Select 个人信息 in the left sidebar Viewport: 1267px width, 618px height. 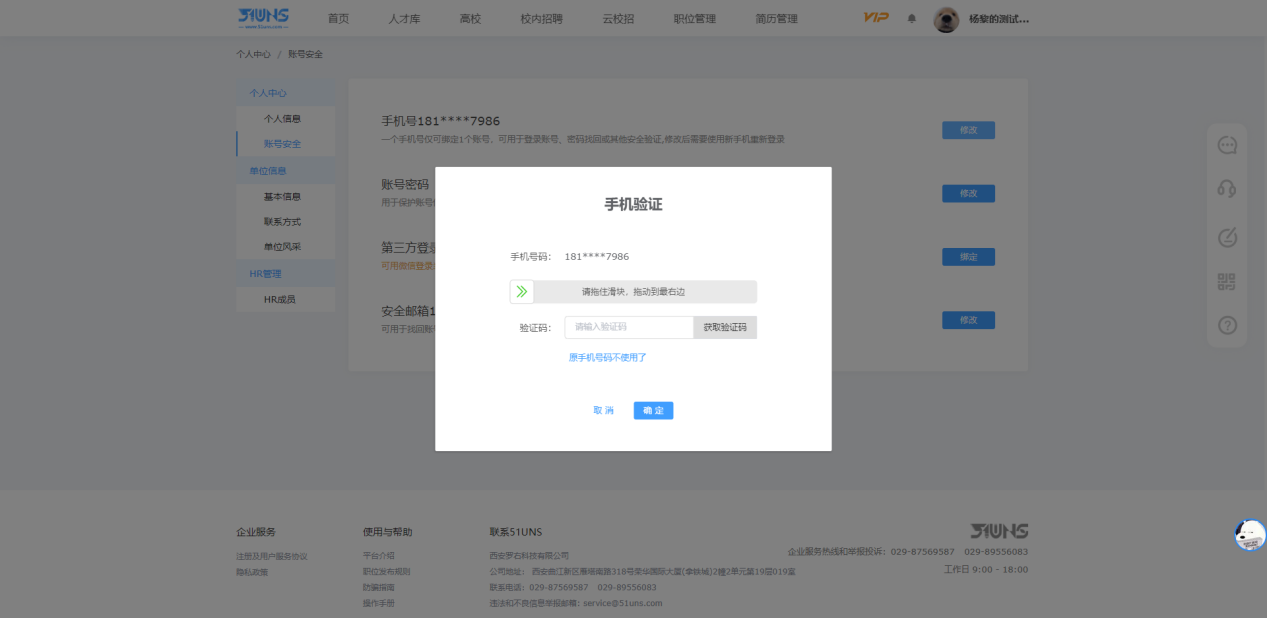tap(282, 118)
